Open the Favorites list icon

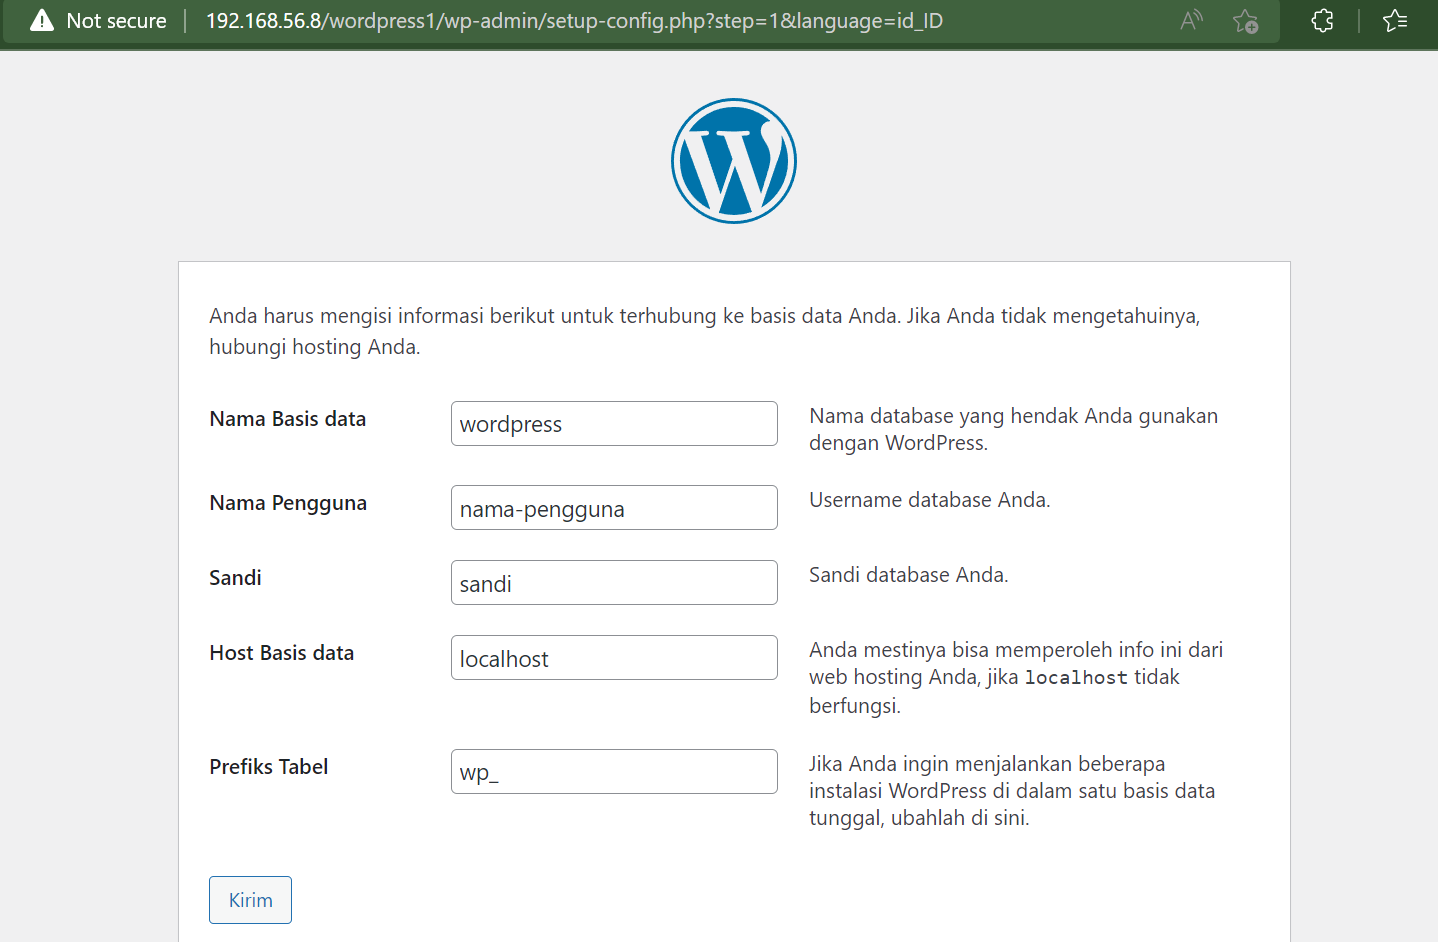pos(1395,21)
